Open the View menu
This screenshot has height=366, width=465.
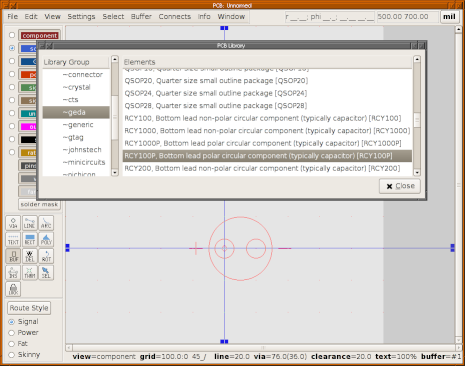52,16
